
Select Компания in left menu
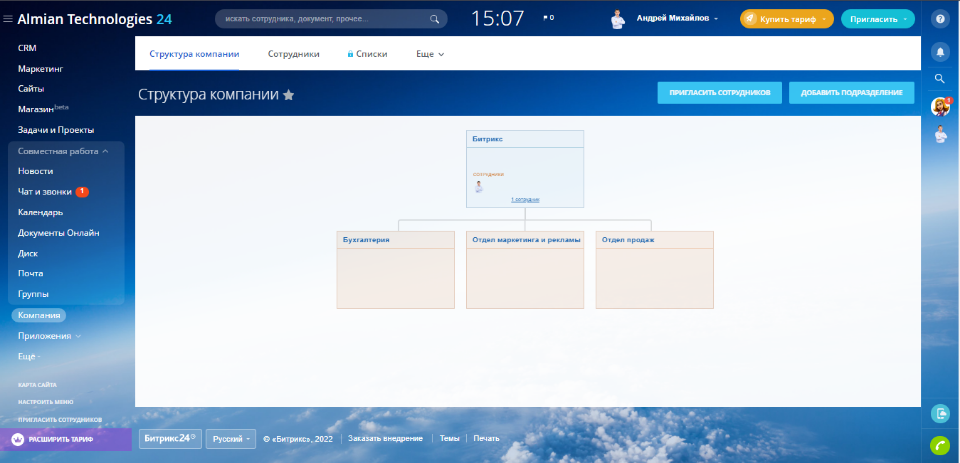39,315
